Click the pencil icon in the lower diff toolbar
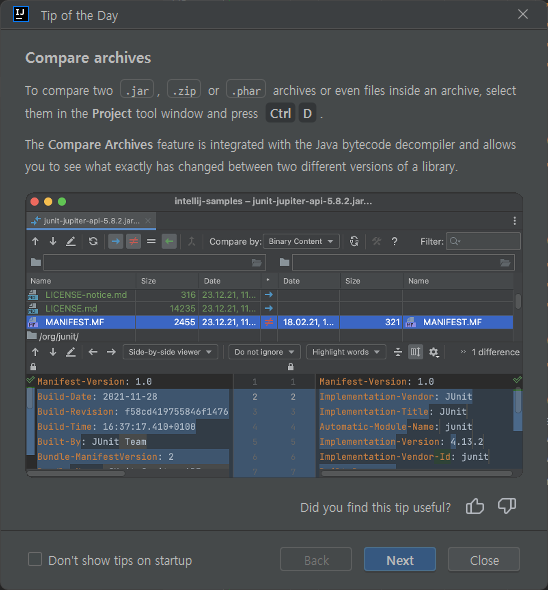Screen dimensions: 548x590 pos(71,352)
